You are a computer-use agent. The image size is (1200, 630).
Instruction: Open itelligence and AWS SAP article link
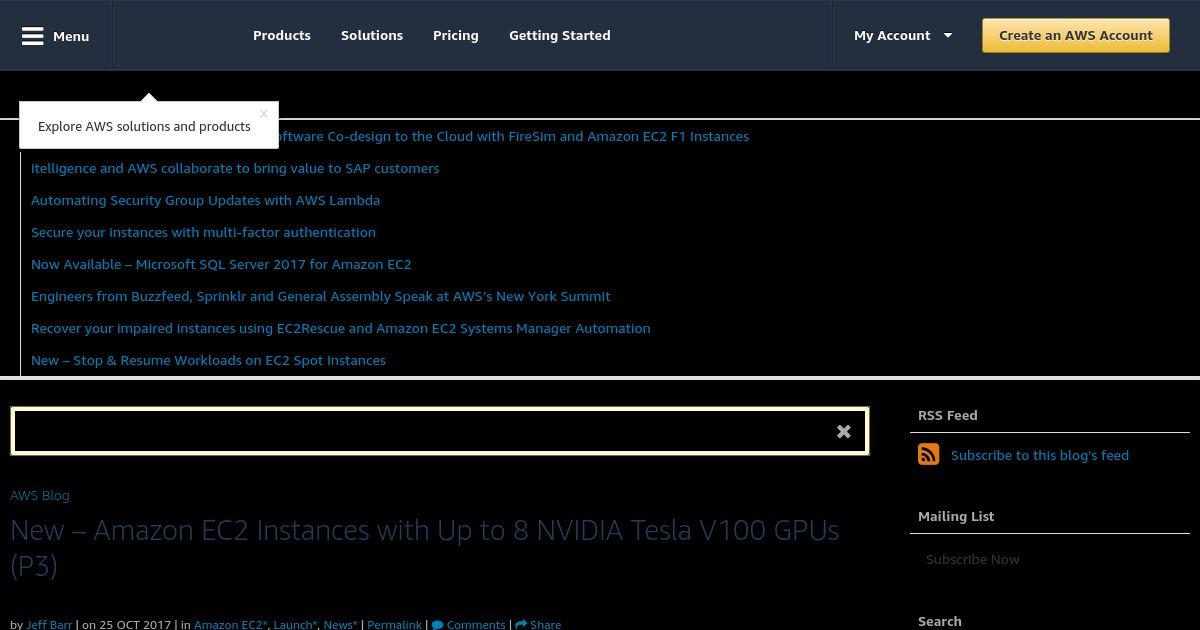[x=235, y=168]
